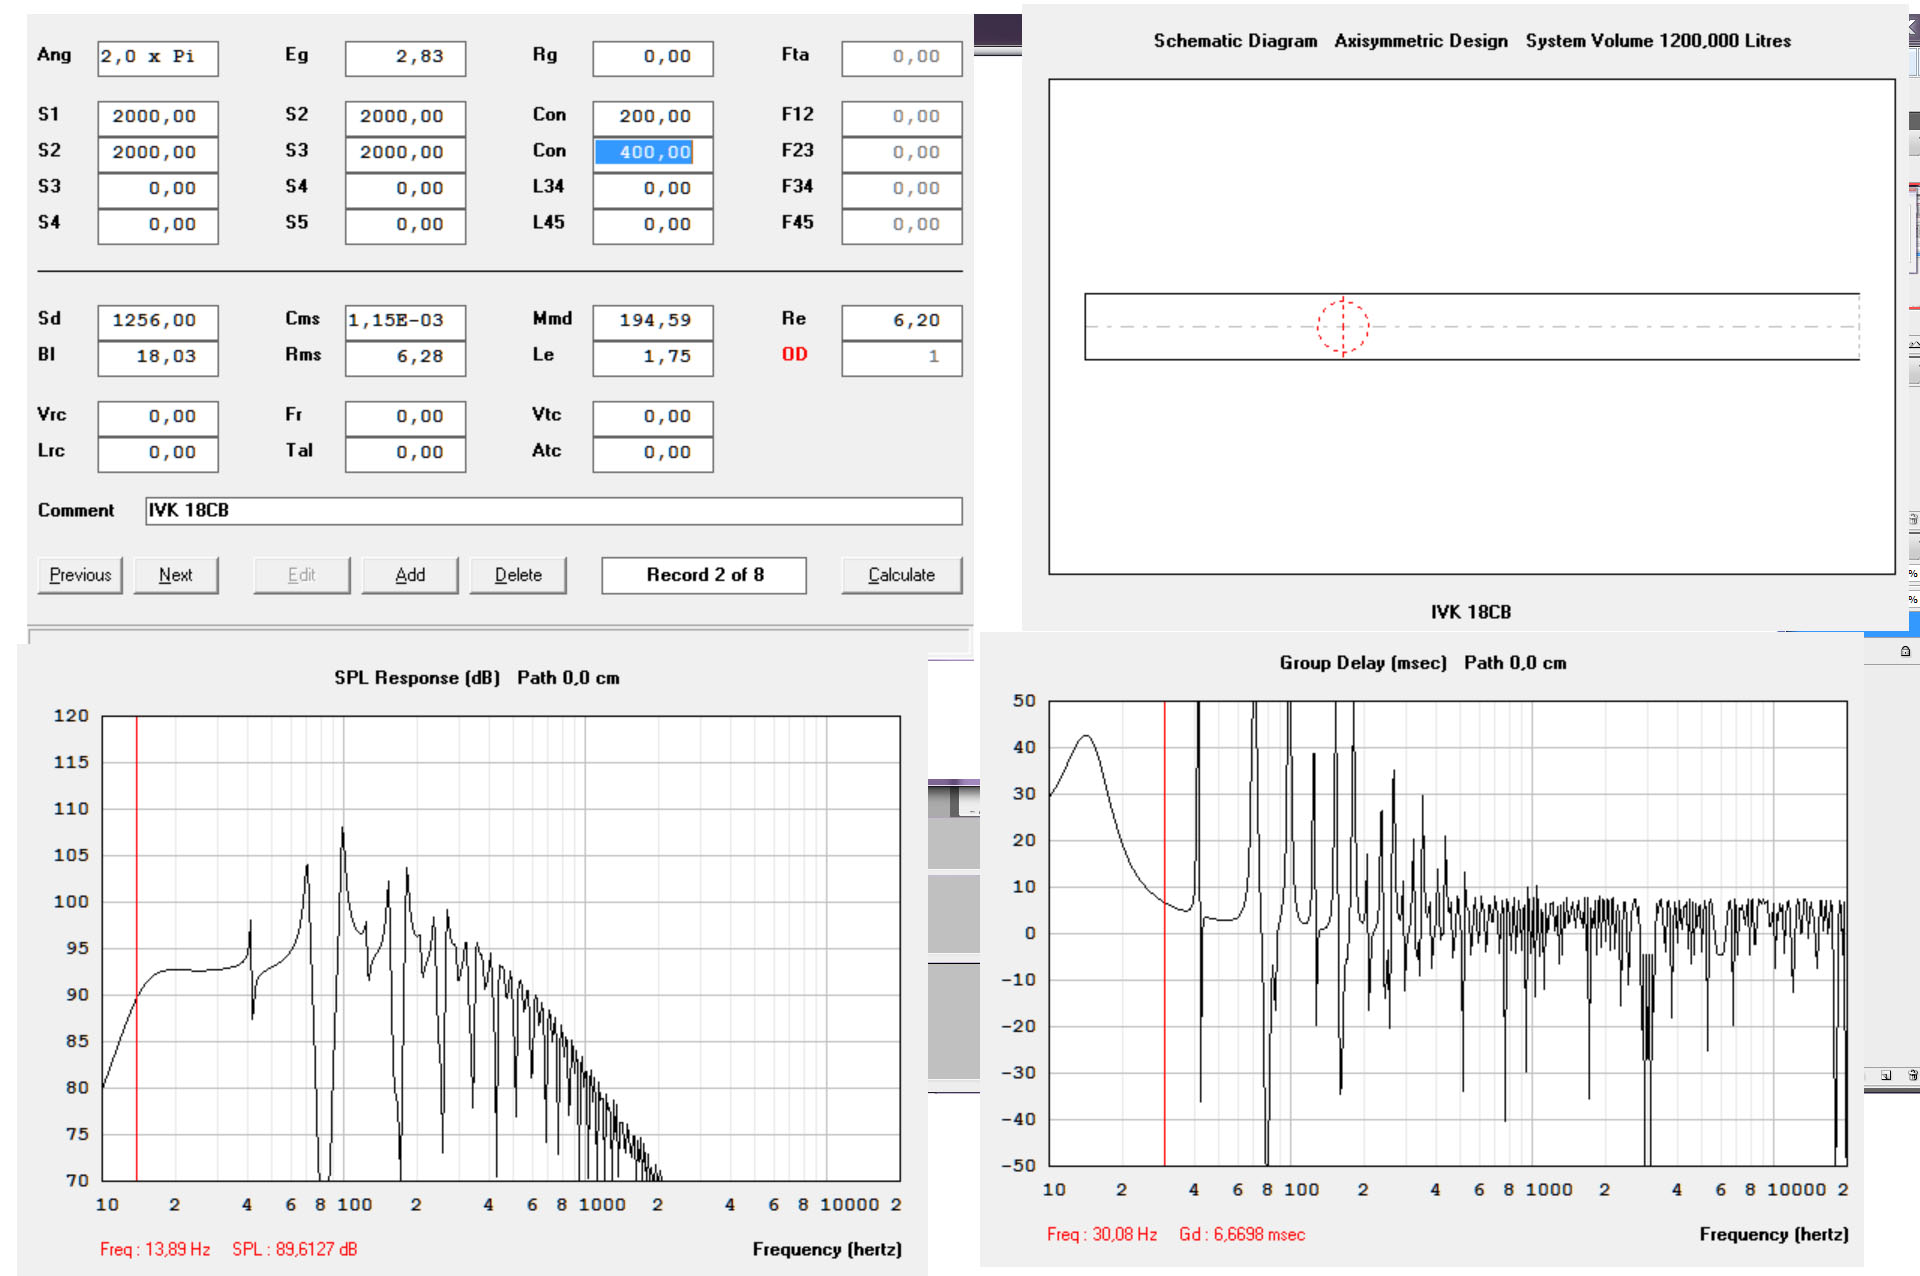The image size is (1920, 1276).
Task: Add a new record
Action: click(410, 575)
